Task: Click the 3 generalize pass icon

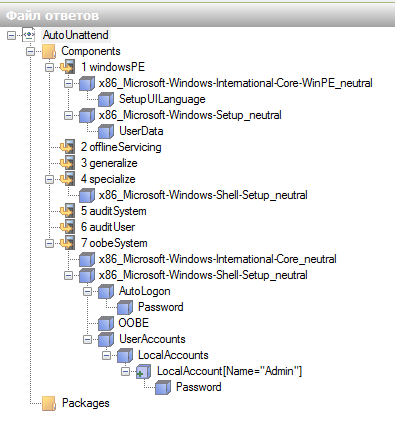Action: 68,163
